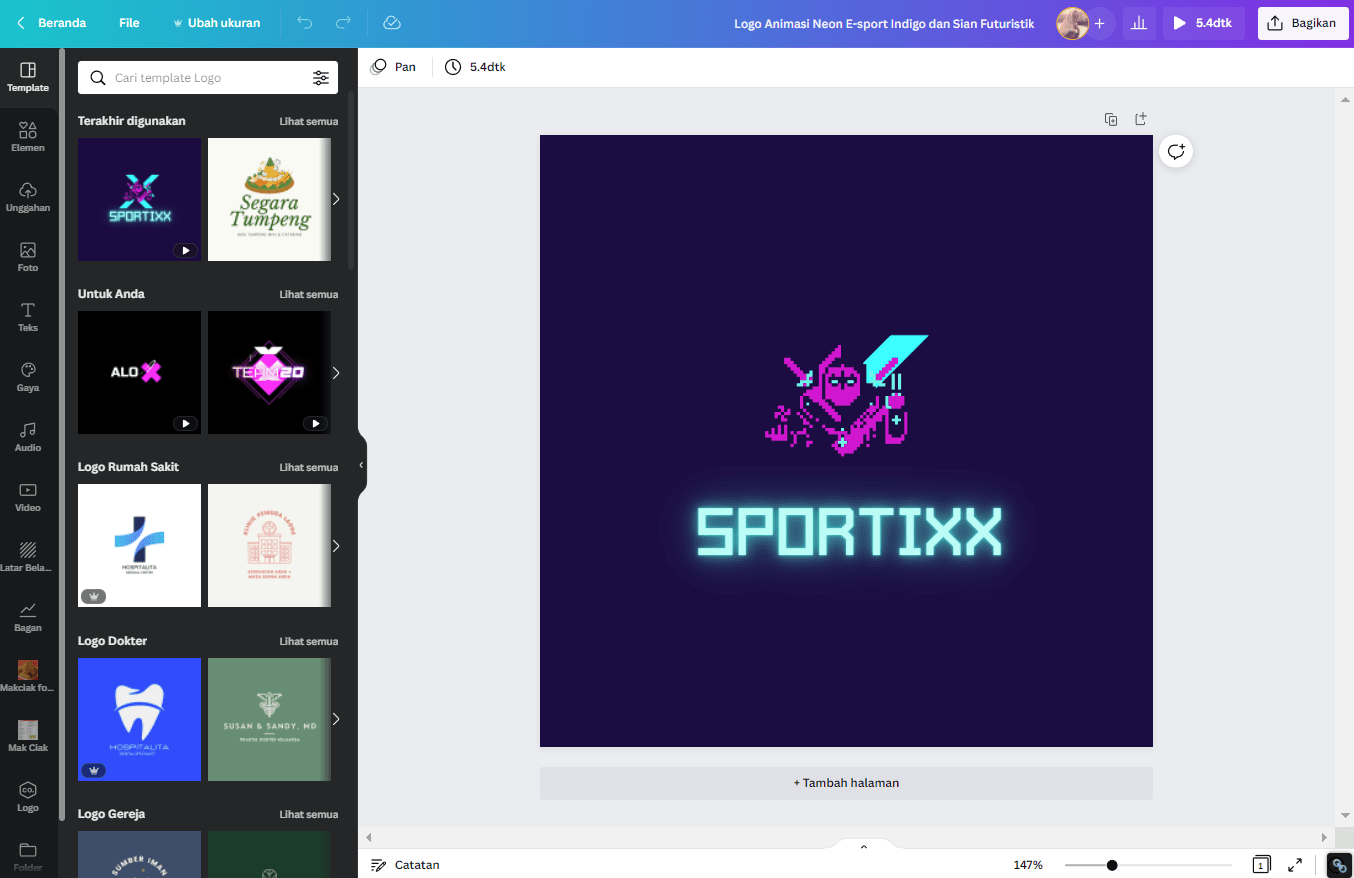Viewport: 1354px width, 878px height.
Task: Toggle fullscreen view from the bottom bar
Action: coord(1295,864)
